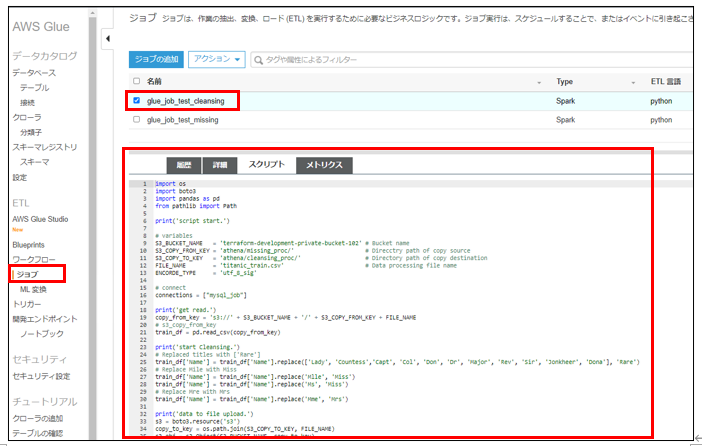This screenshot has height=446, width=702.
Task: Click script line 'print('script start.')'
Action: coord(192,221)
